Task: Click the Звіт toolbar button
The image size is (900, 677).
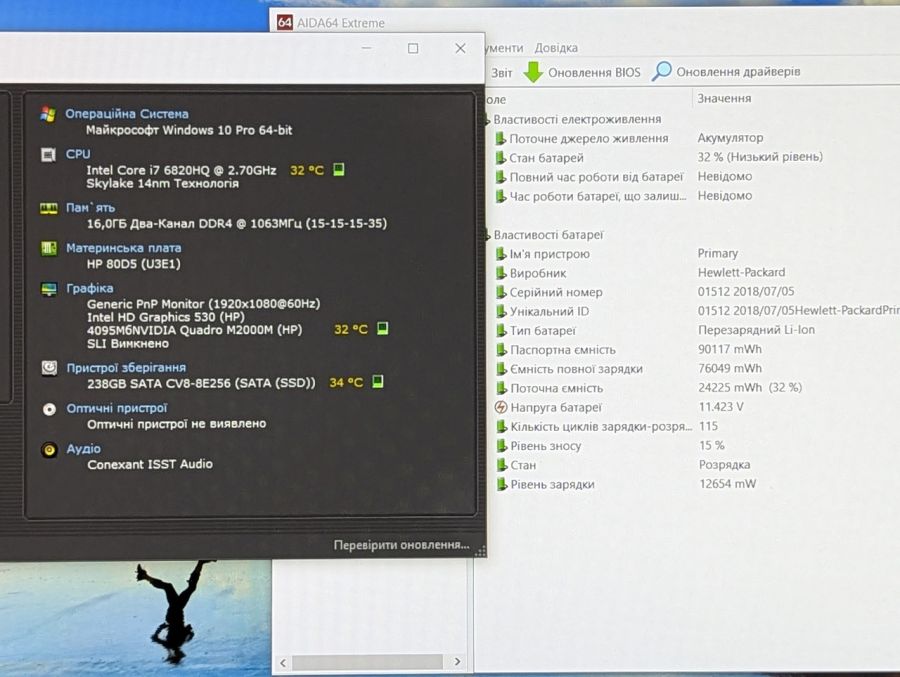Action: 501,72
